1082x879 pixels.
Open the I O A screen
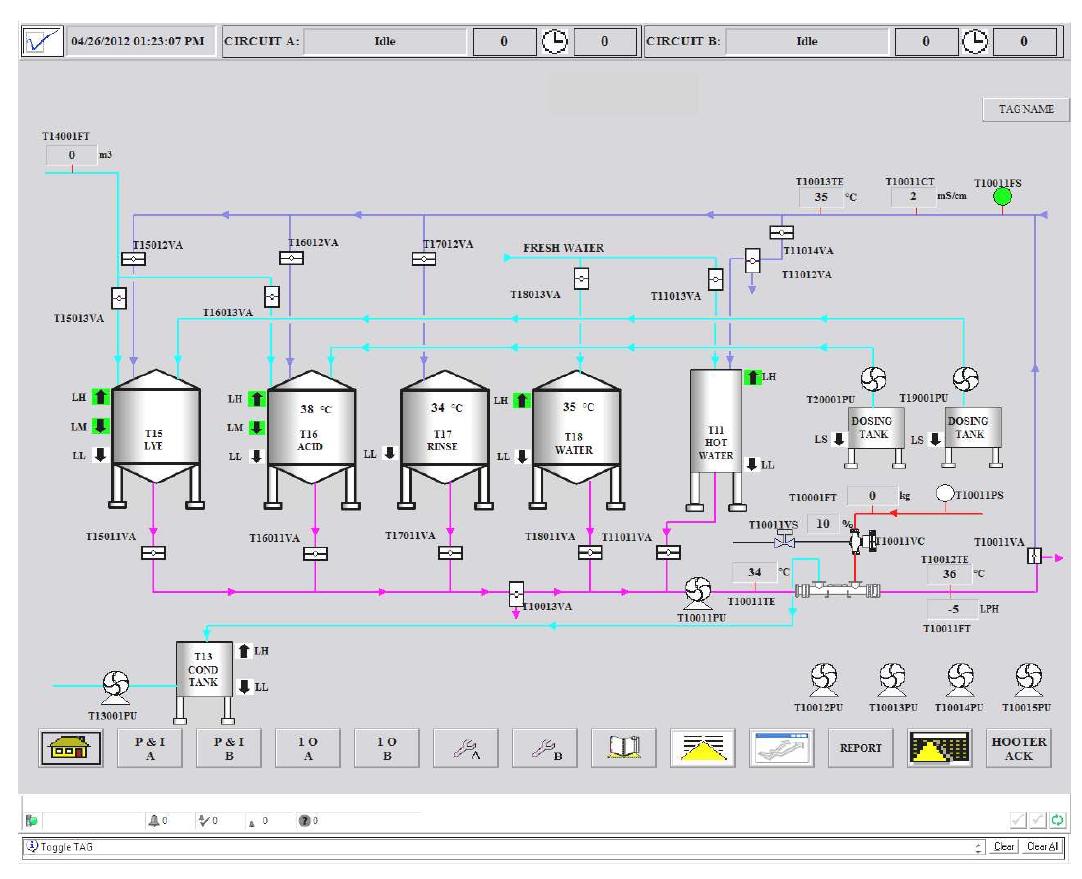[x=308, y=748]
